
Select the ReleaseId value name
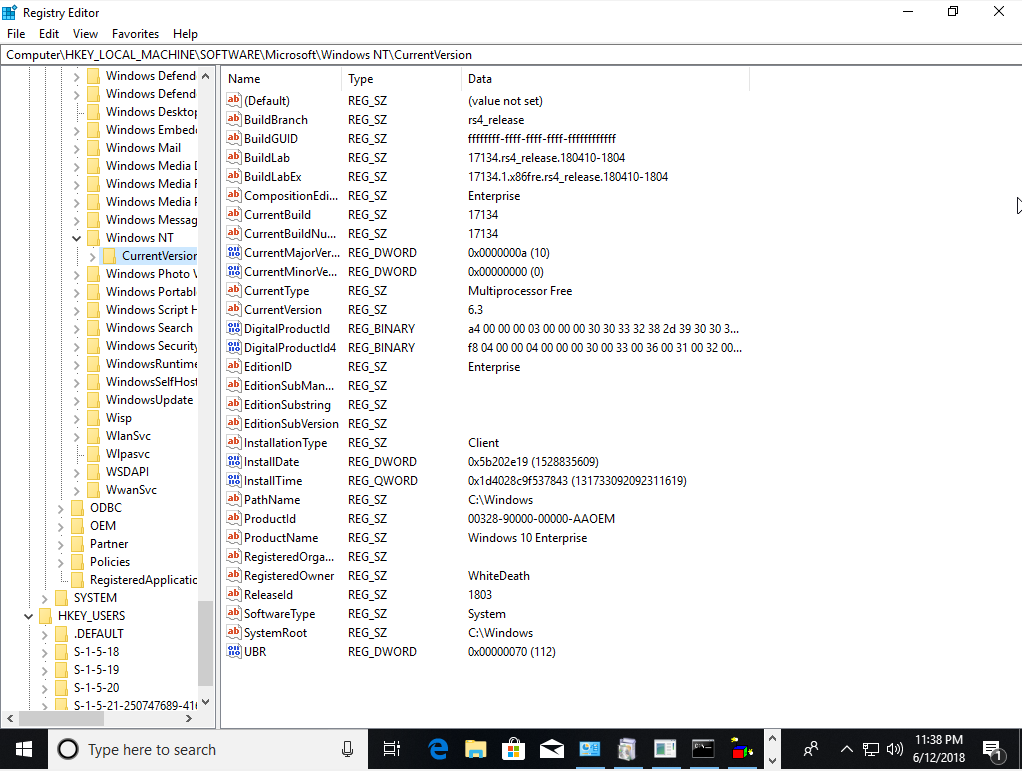coord(269,594)
